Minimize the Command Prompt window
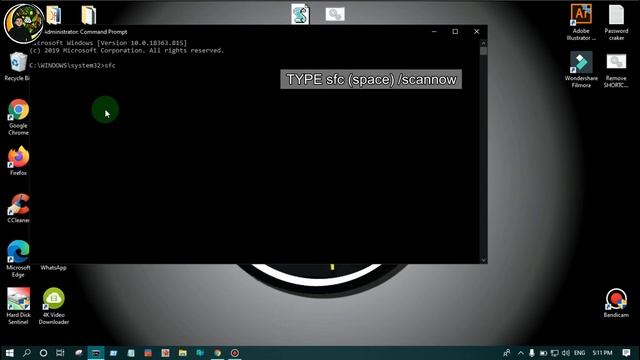This screenshot has width=640, height=360. click(x=434, y=31)
